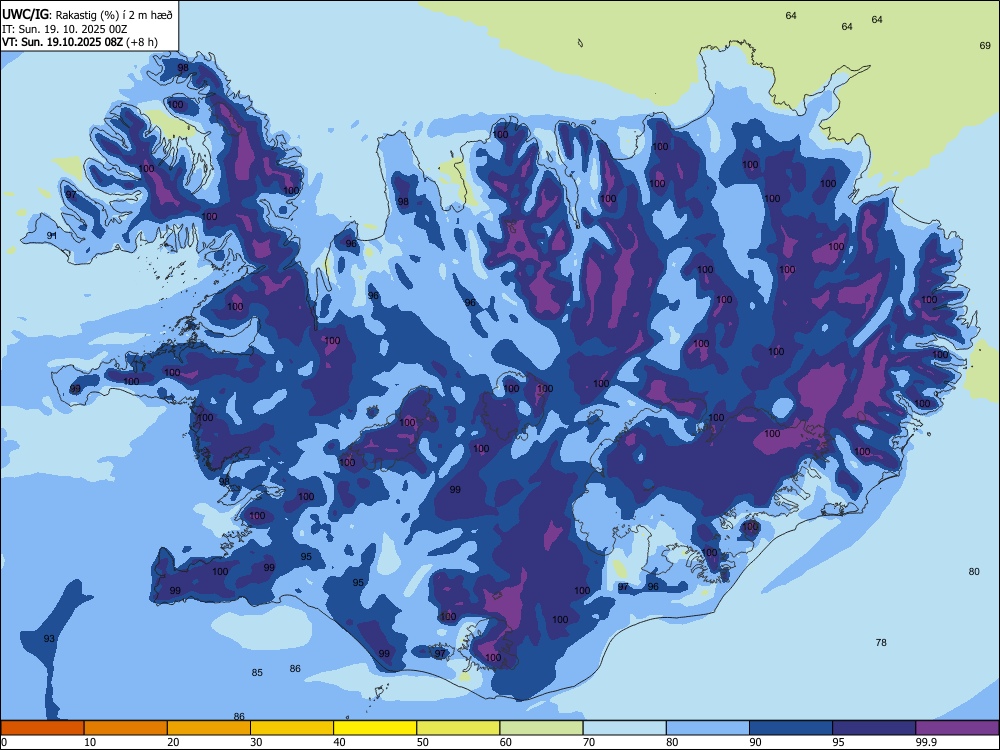Choose the pale blue 70–80 legend swatch
The image size is (1000, 750).
coord(625,728)
